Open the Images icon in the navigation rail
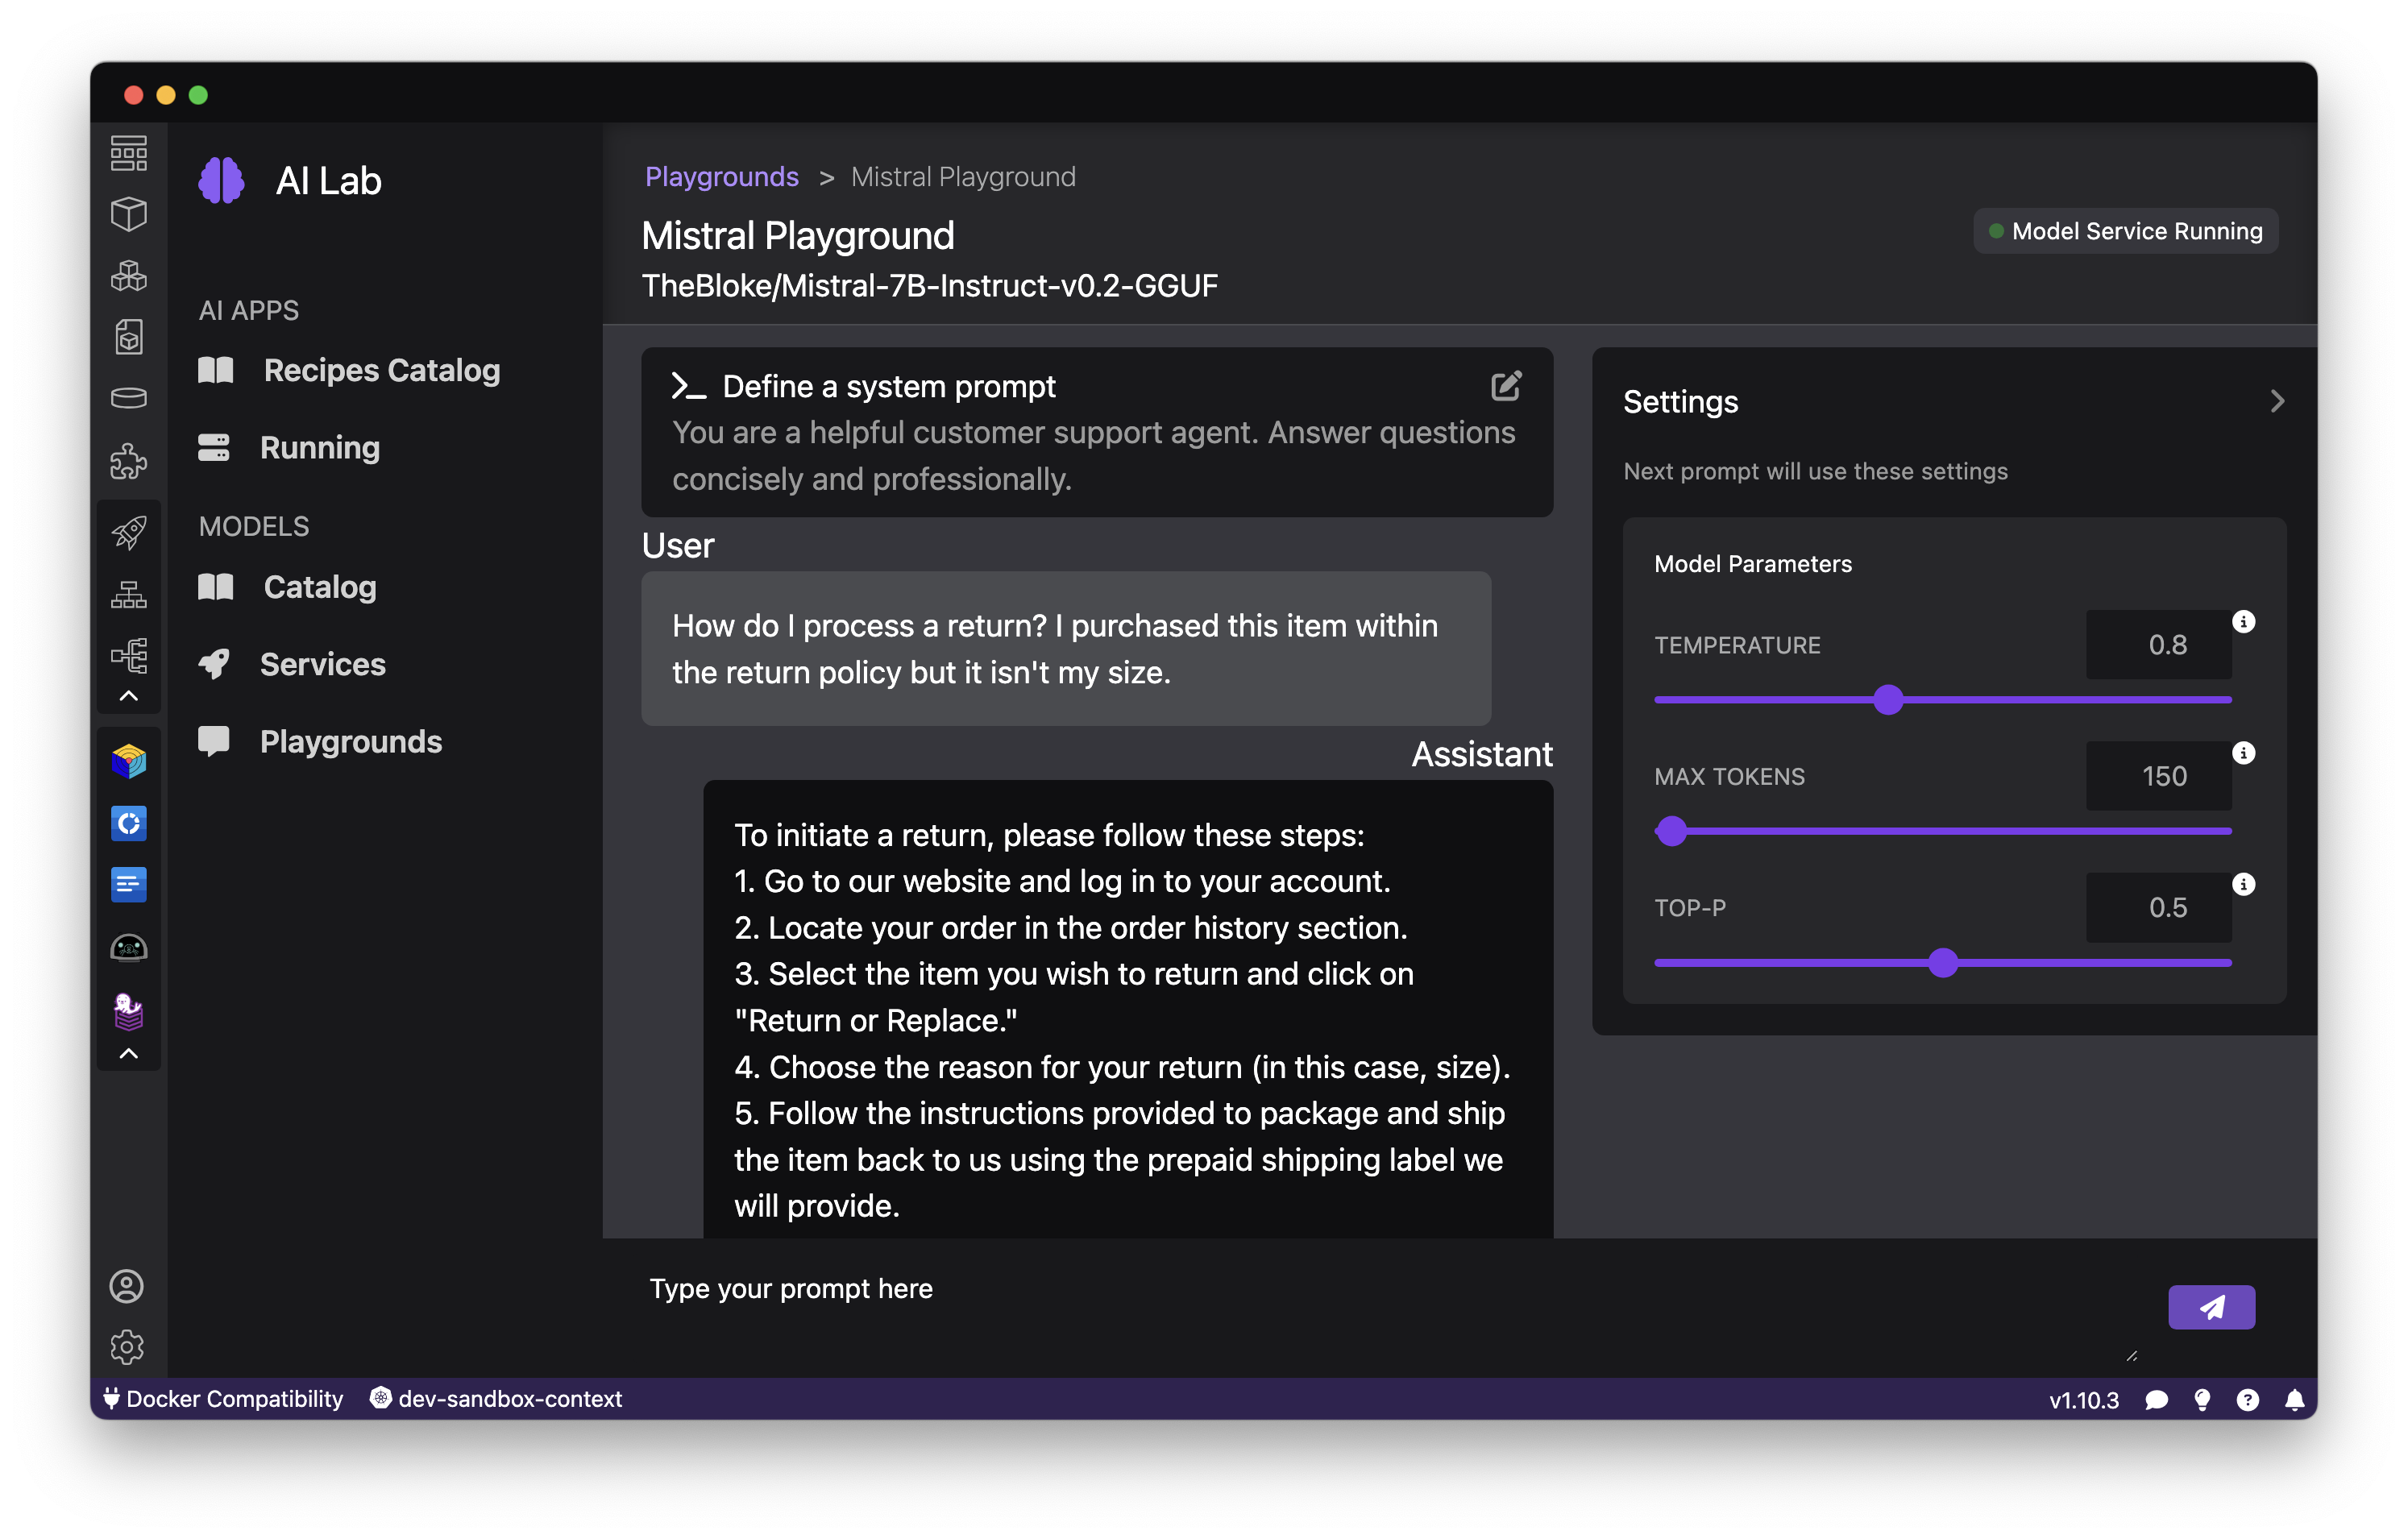This screenshot has height=1539, width=2408. click(128, 337)
